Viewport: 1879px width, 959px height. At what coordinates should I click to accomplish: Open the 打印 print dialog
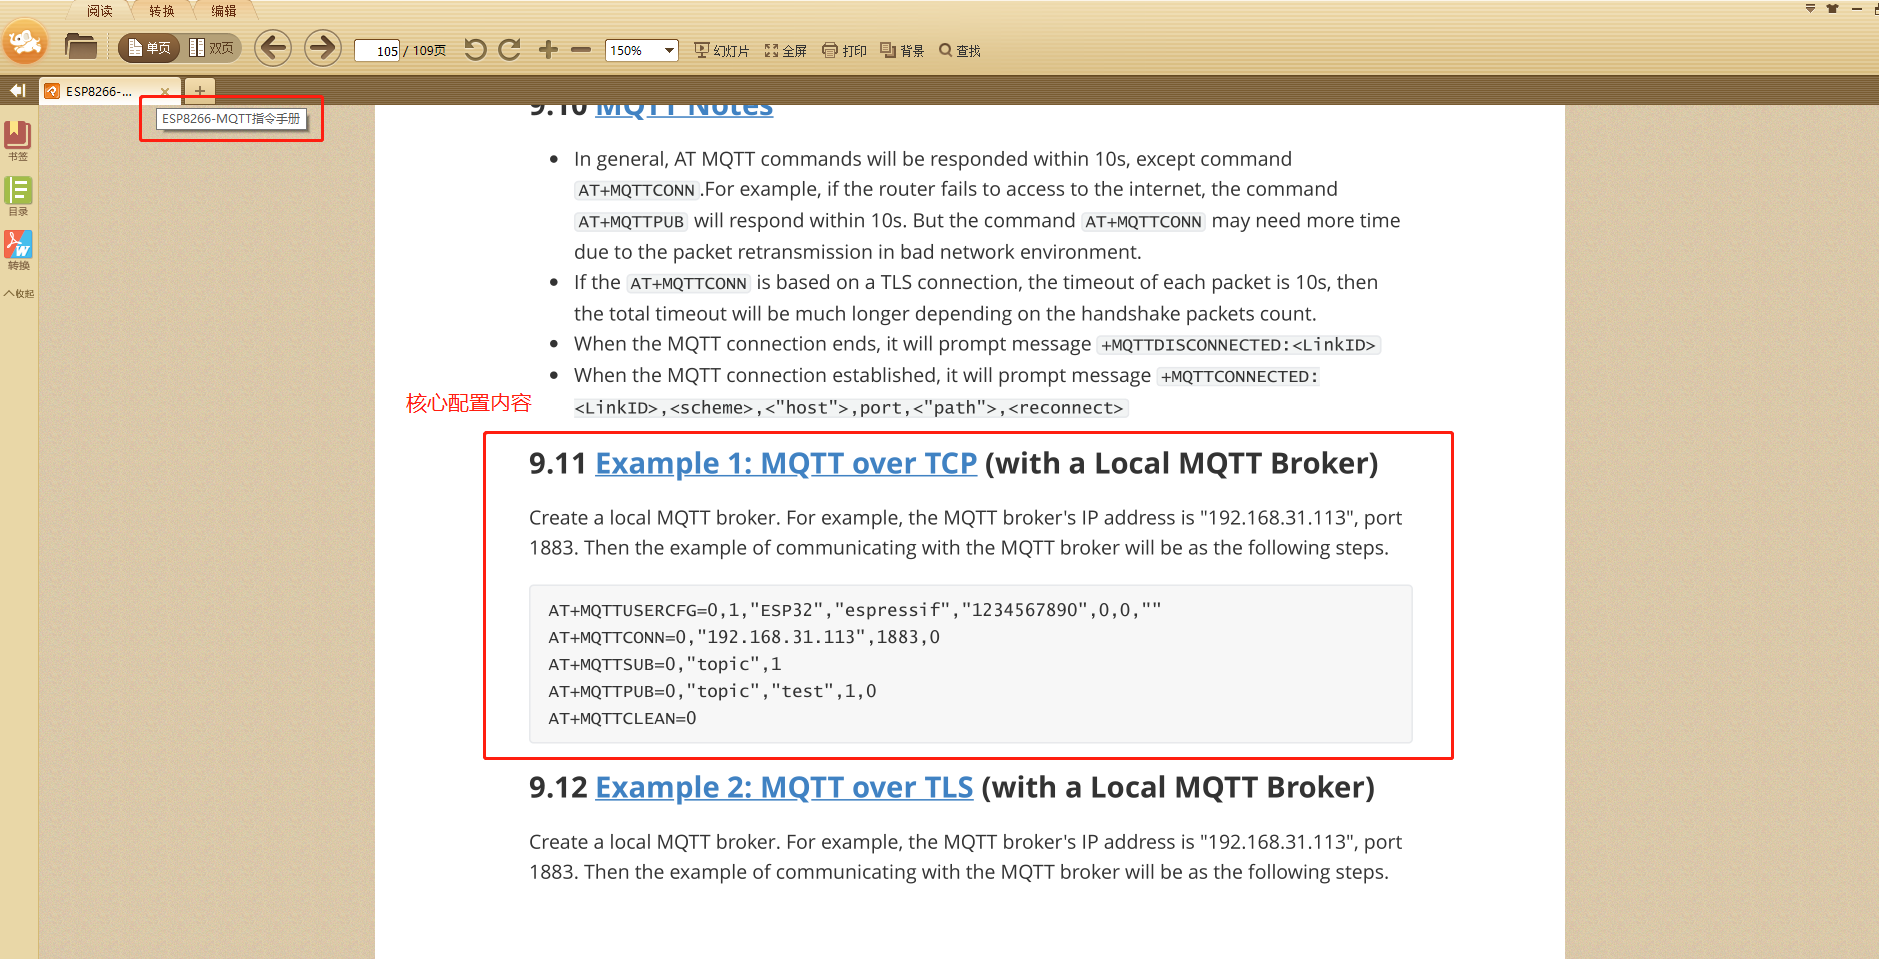(x=844, y=49)
